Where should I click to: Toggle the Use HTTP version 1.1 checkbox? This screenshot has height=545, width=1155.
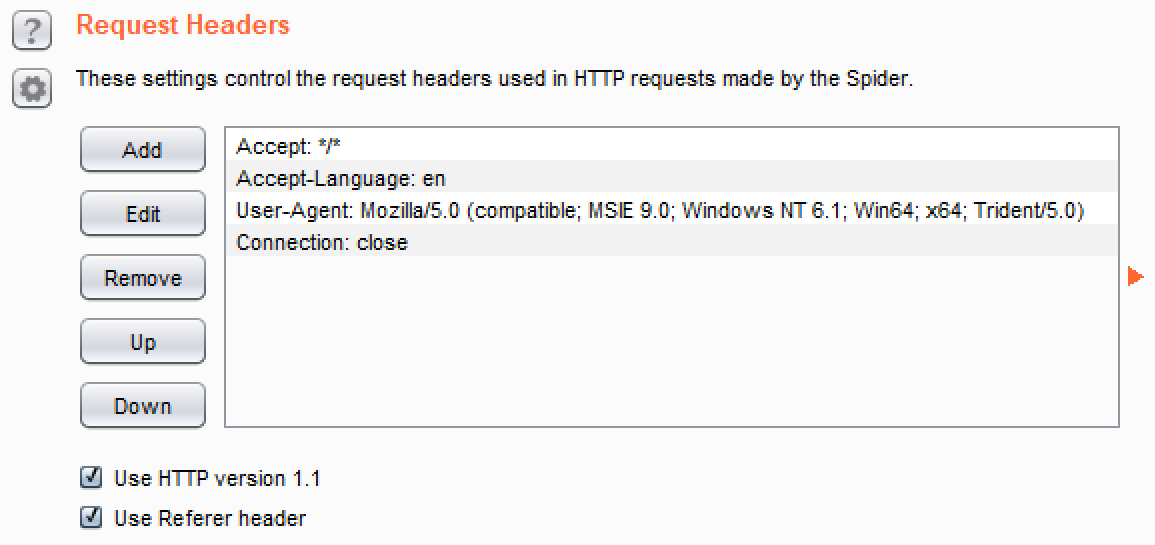coord(92,478)
